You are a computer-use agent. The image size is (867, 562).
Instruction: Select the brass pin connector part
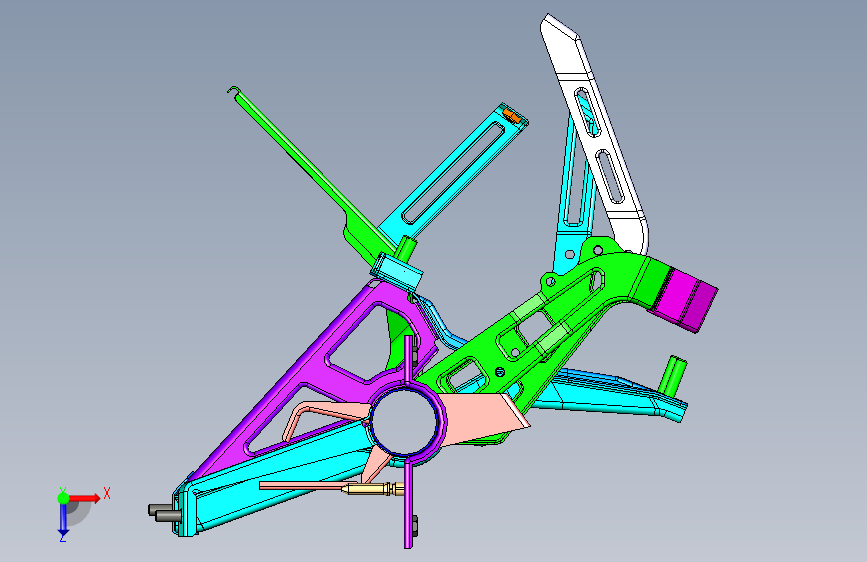click(373, 489)
